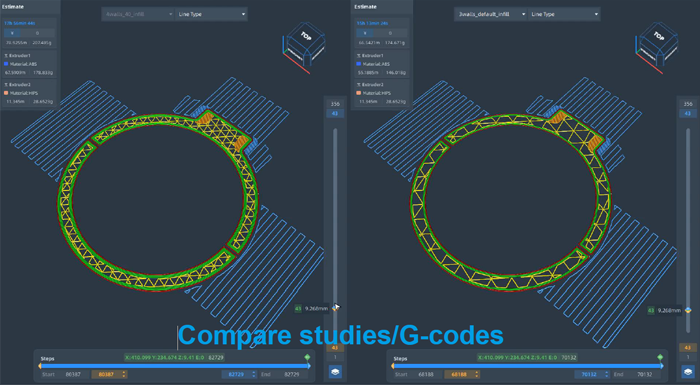Click the Extruder2 icon in right Estimate panel
700x385 pixels.
[x=359, y=84]
